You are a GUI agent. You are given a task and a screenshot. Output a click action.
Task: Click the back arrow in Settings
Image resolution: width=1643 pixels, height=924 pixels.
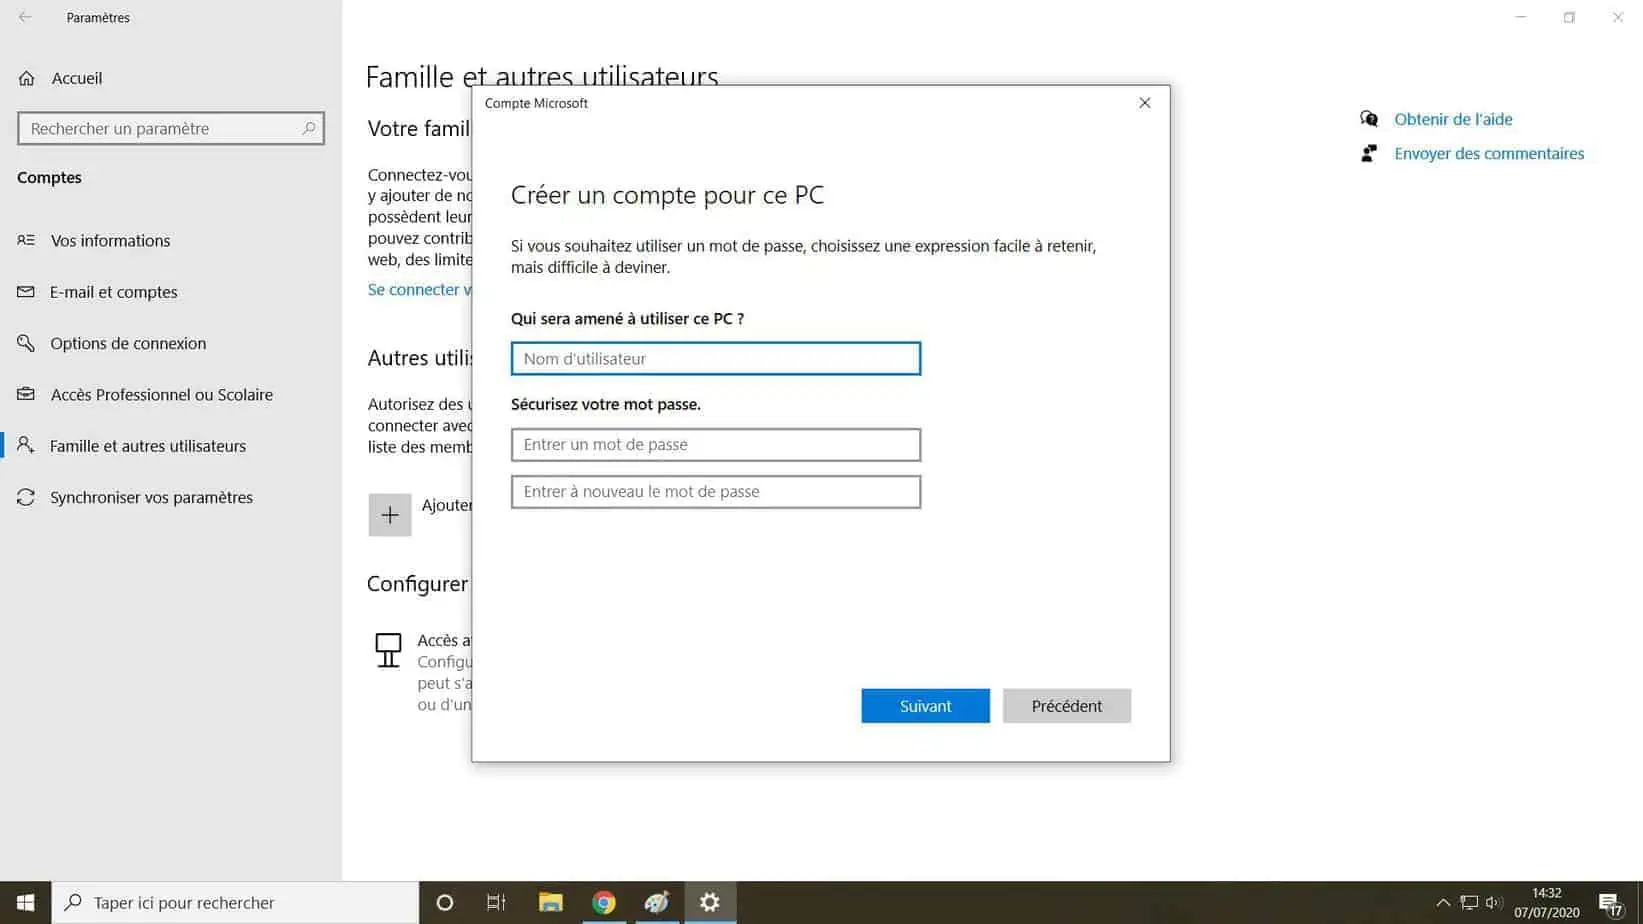pos(24,17)
